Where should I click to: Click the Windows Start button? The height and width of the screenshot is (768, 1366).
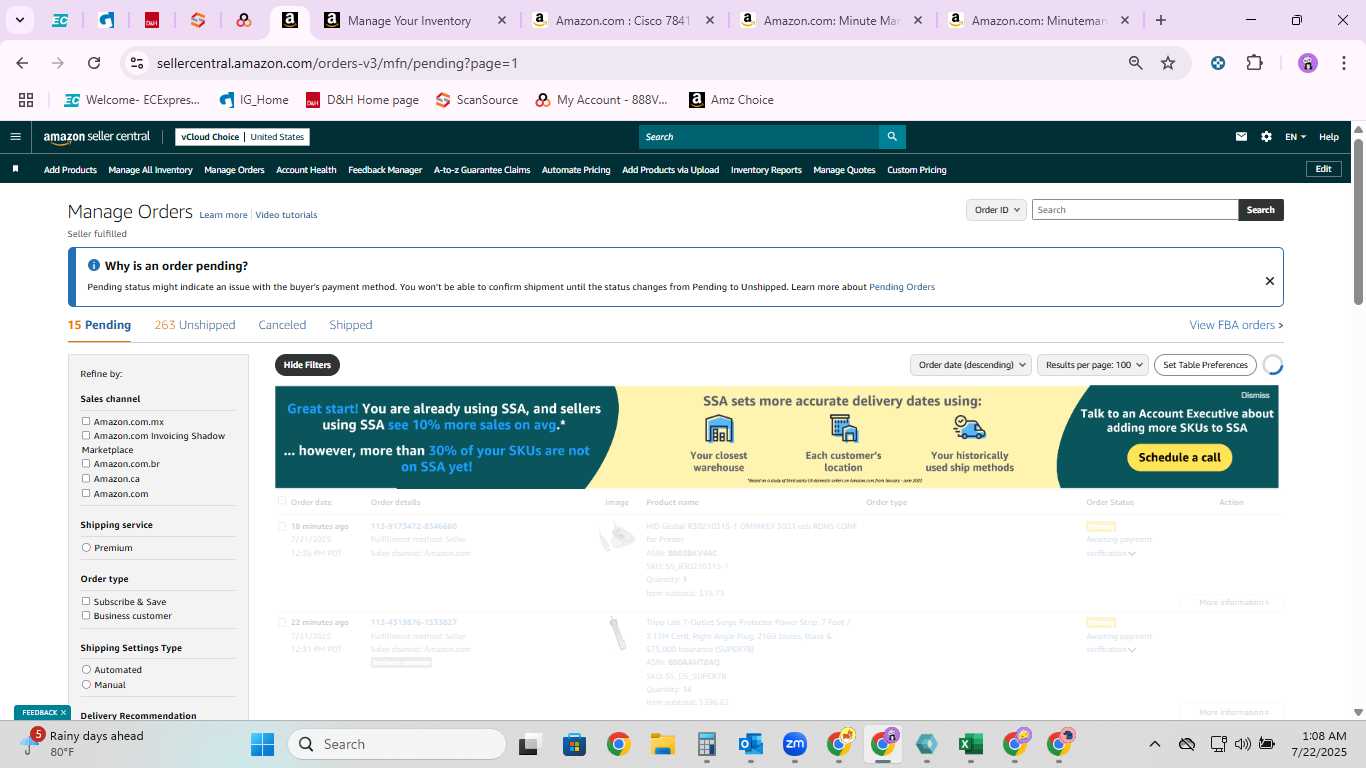(x=262, y=744)
